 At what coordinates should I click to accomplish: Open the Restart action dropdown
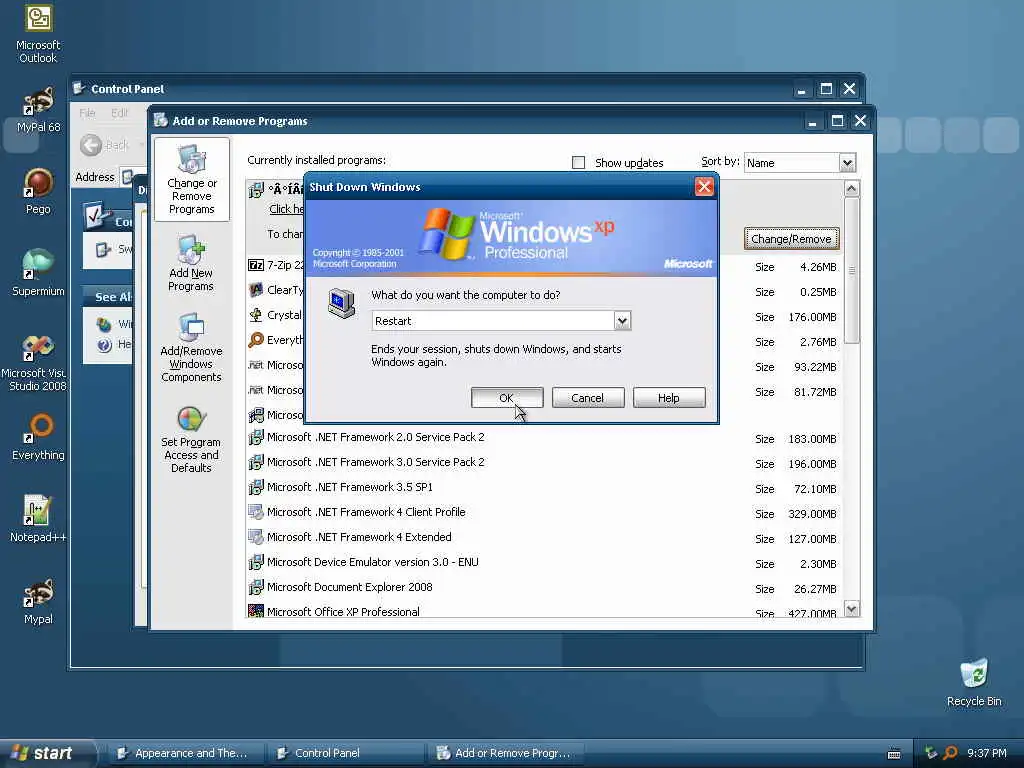coord(622,321)
